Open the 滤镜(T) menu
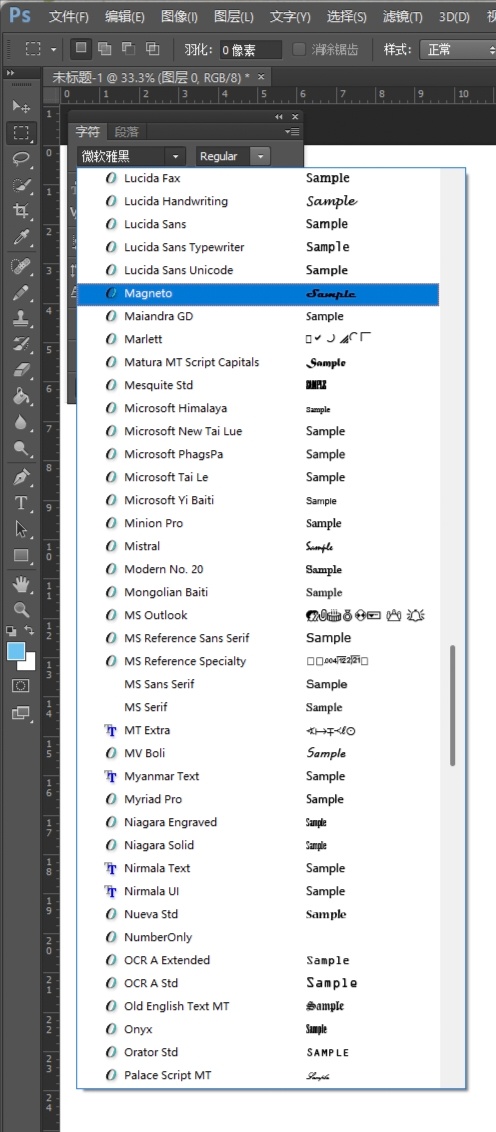The image size is (496, 1132). [x=402, y=17]
